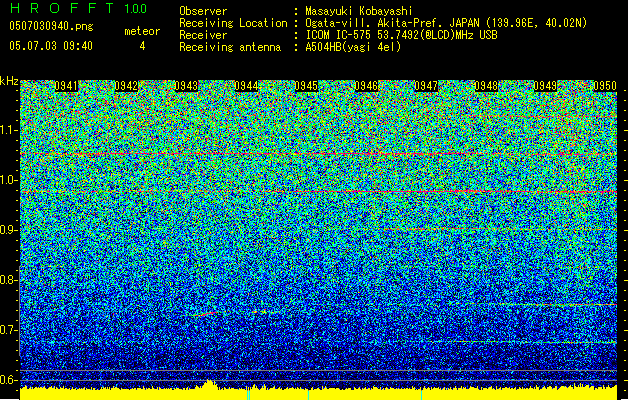Screen dimensions: 629x400
Task: Click the 0948 time marker
Action: (x=486, y=86)
